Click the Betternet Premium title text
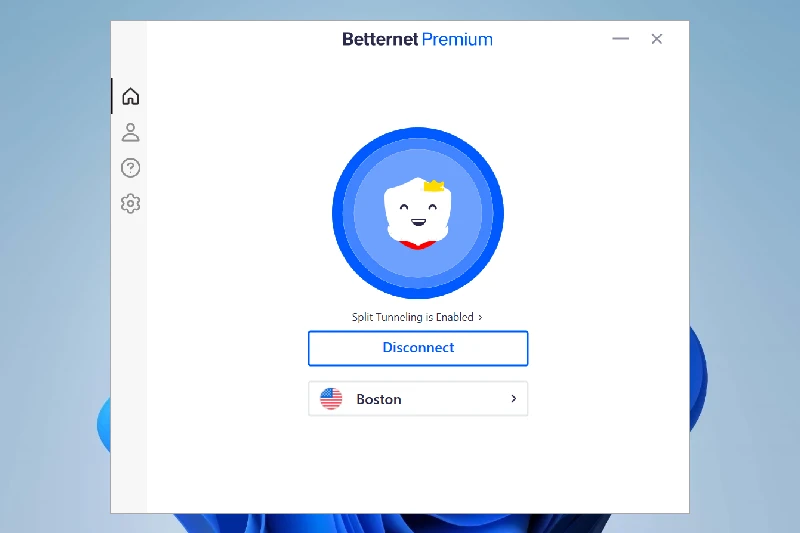Image resolution: width=800 pixels, height=533 pixels. click(x=417, y=39)
